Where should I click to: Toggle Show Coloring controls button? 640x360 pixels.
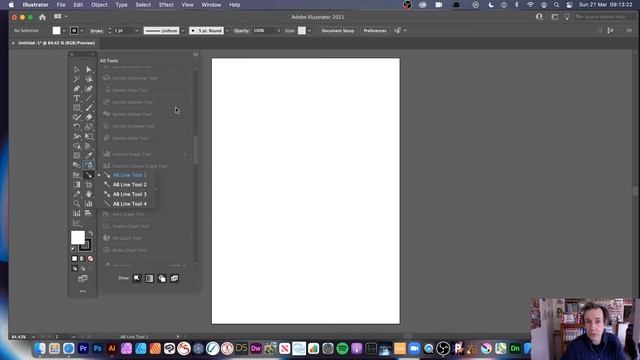pyautogui.click(x=149, y=278)
